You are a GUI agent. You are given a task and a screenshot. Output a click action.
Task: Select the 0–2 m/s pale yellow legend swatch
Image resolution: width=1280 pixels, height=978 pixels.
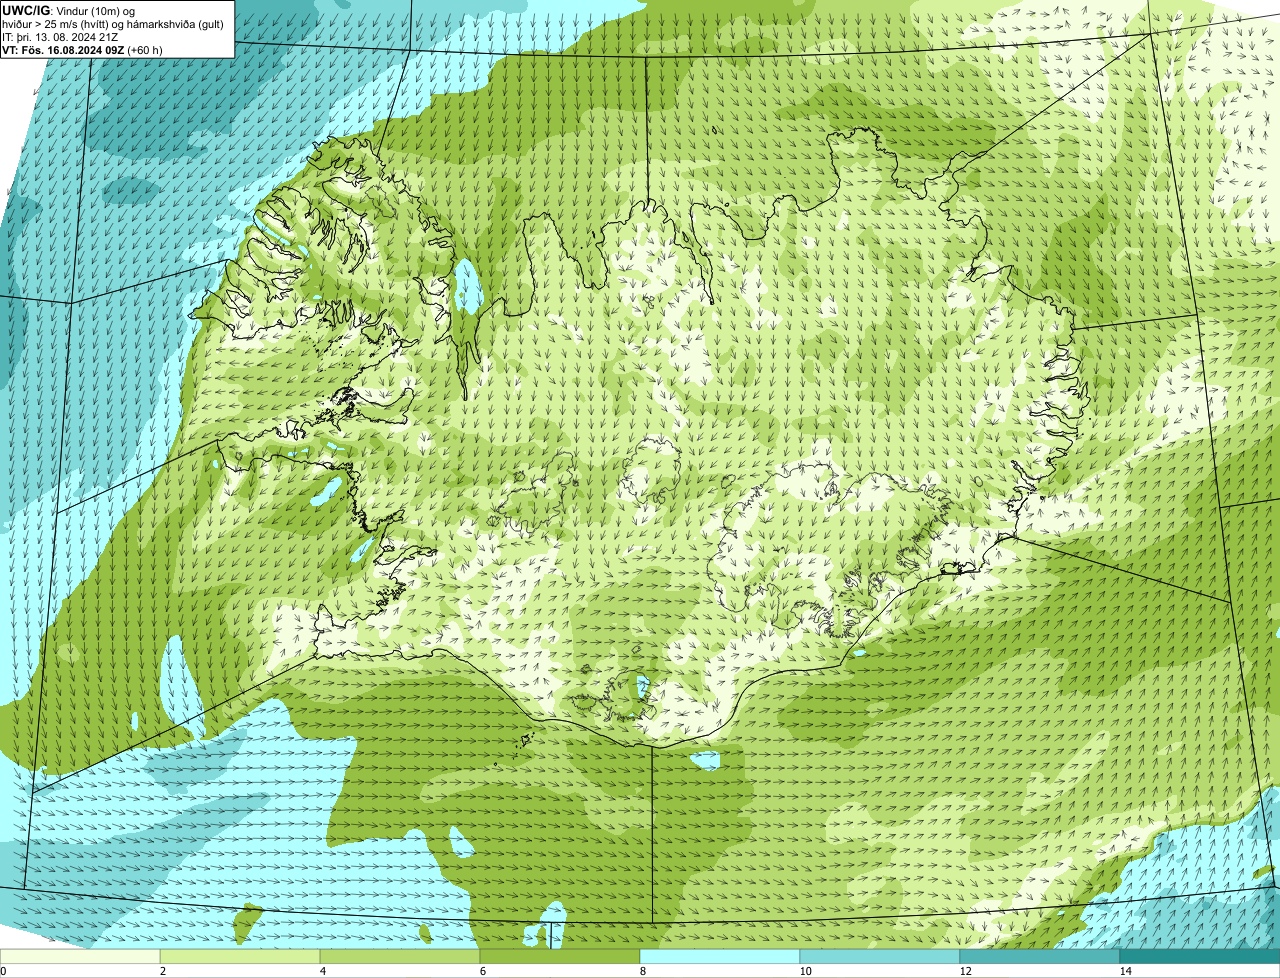tap(80, 956)
